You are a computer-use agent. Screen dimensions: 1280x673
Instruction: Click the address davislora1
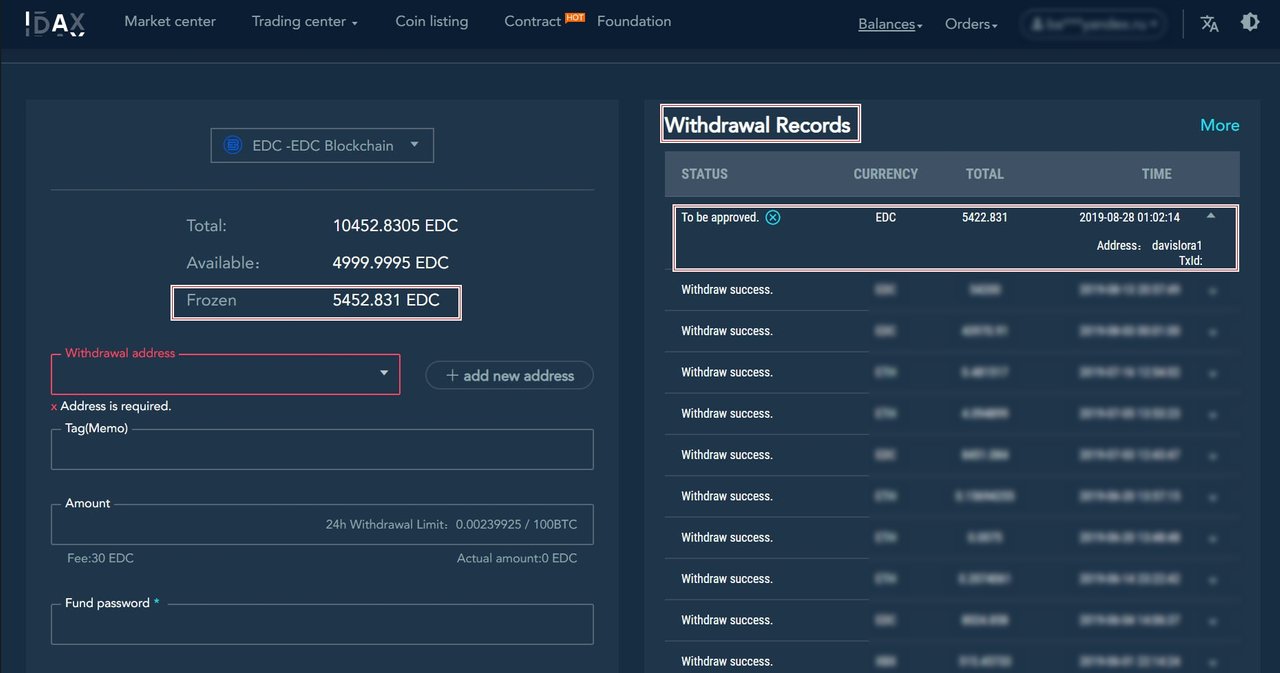(1177, 245)
